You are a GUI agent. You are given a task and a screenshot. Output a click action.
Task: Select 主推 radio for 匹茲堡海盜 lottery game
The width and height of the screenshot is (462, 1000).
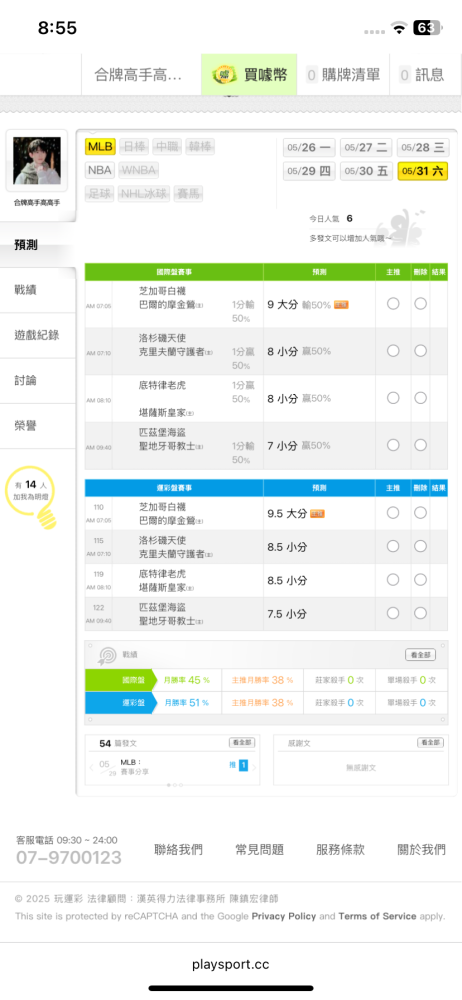click(x=393, y=613)
